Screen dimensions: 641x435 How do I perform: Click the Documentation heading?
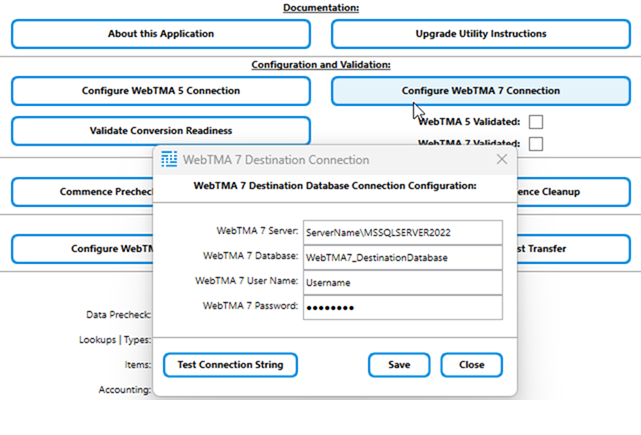pos(321,8)
